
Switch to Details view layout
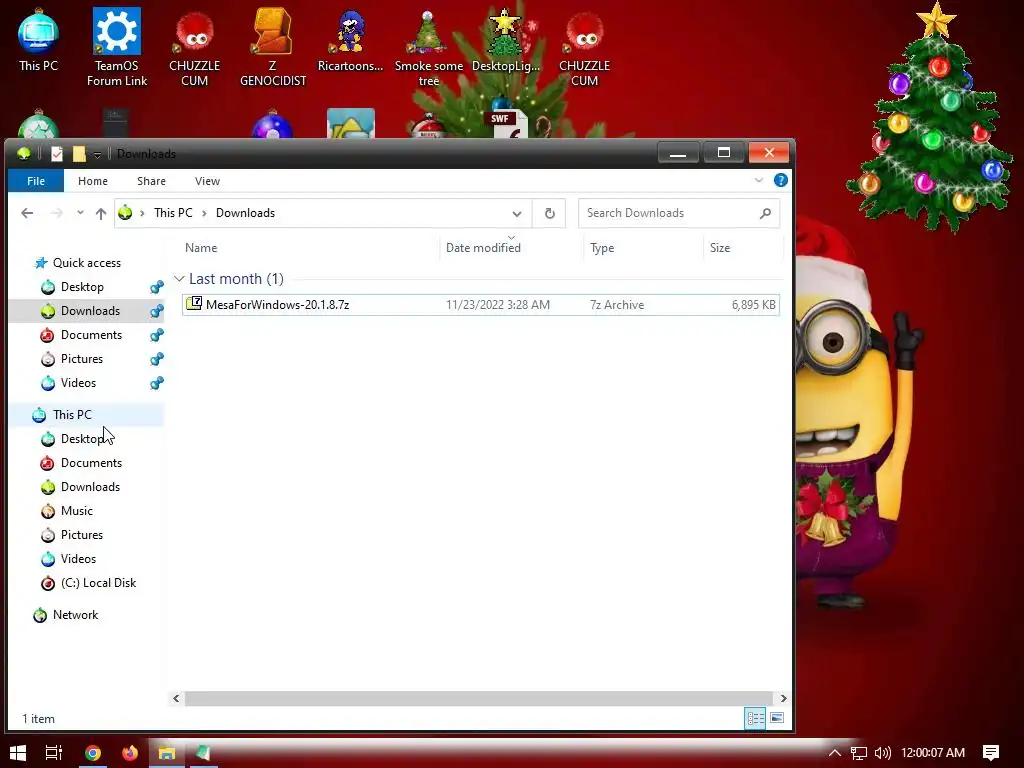(x=756, y=718)
